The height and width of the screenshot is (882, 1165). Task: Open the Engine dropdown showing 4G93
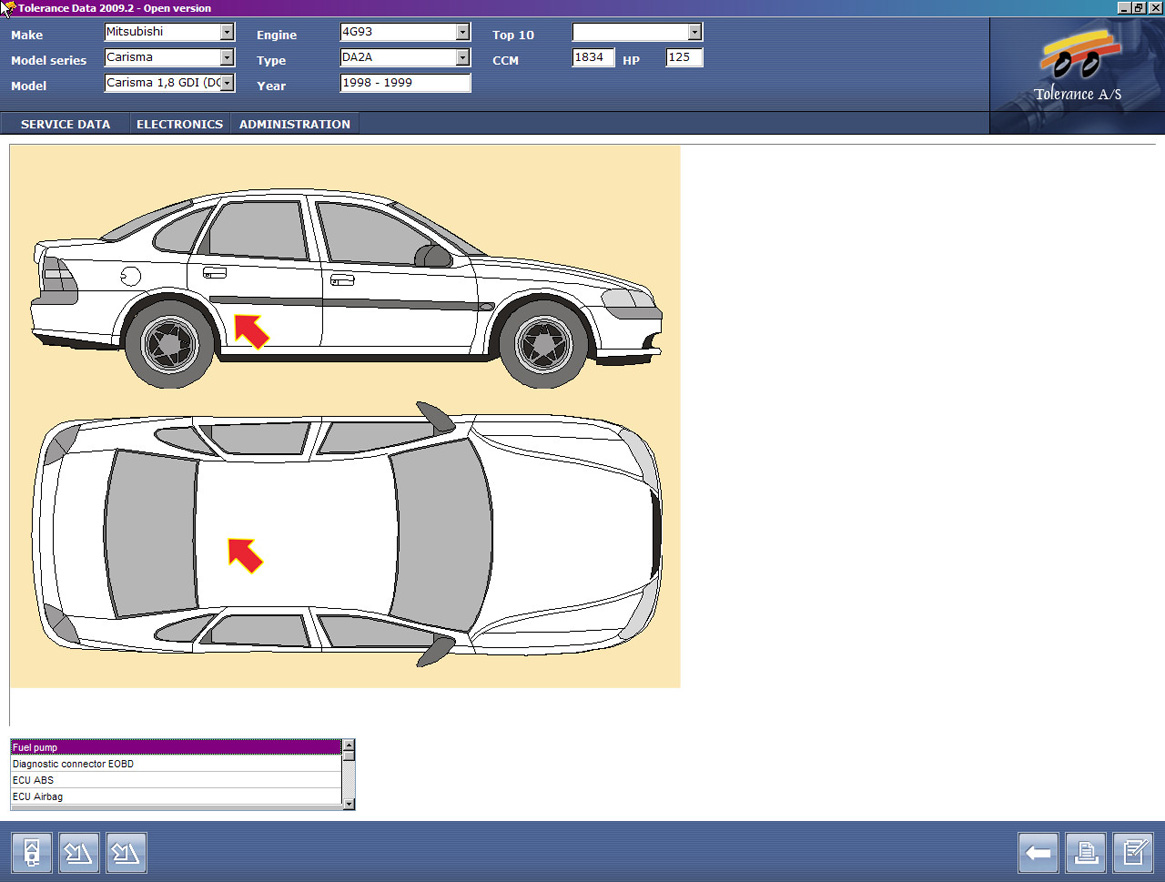click(462, 32)
